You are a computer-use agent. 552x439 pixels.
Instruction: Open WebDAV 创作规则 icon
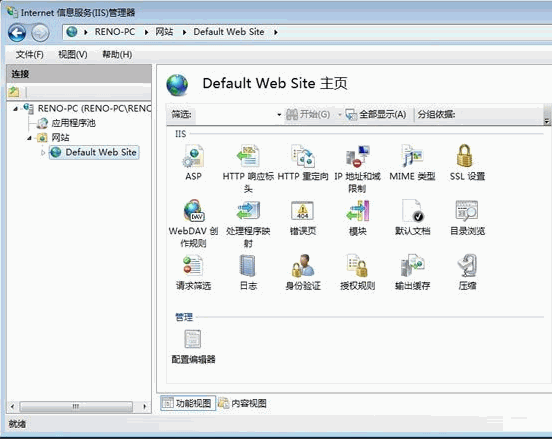[x=194, y=211]
